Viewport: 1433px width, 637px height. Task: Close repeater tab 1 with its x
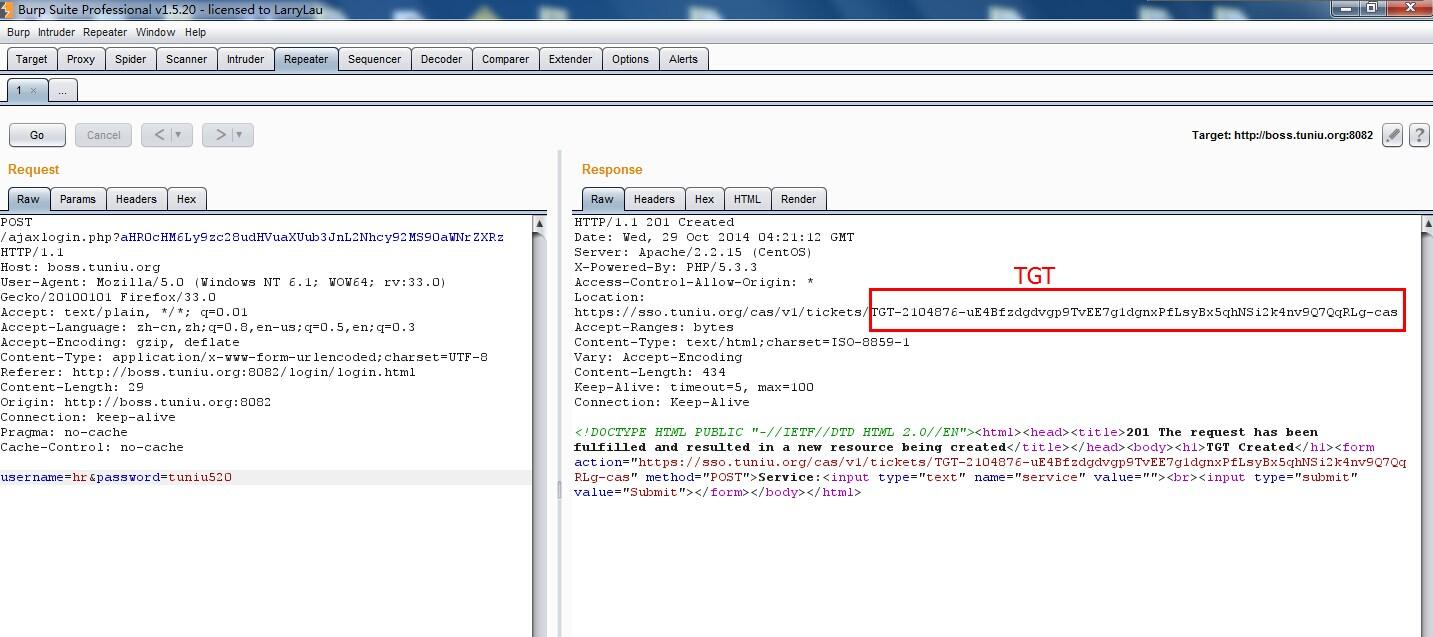[x=33, y=90]
